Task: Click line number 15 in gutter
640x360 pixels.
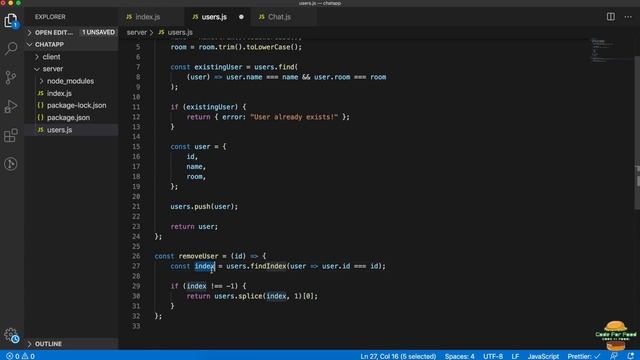Action: [136, 147]
